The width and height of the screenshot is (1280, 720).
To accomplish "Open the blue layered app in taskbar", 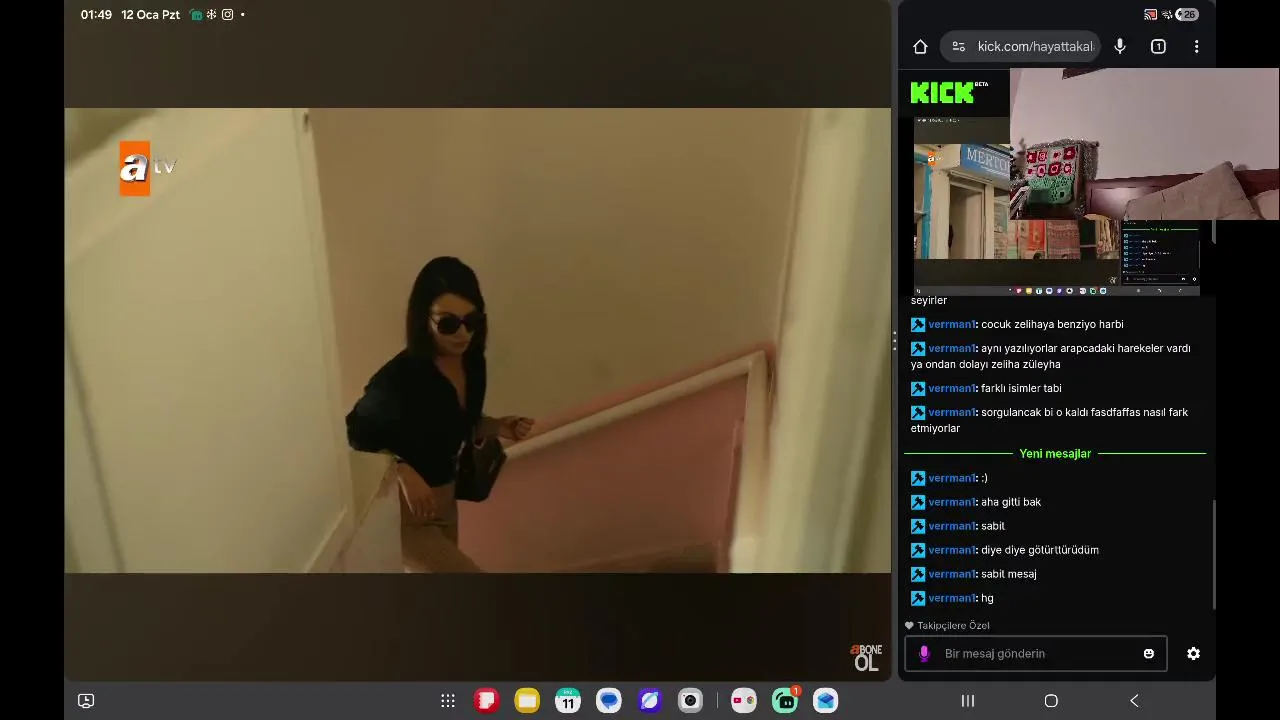I will [x=825, y=701].
